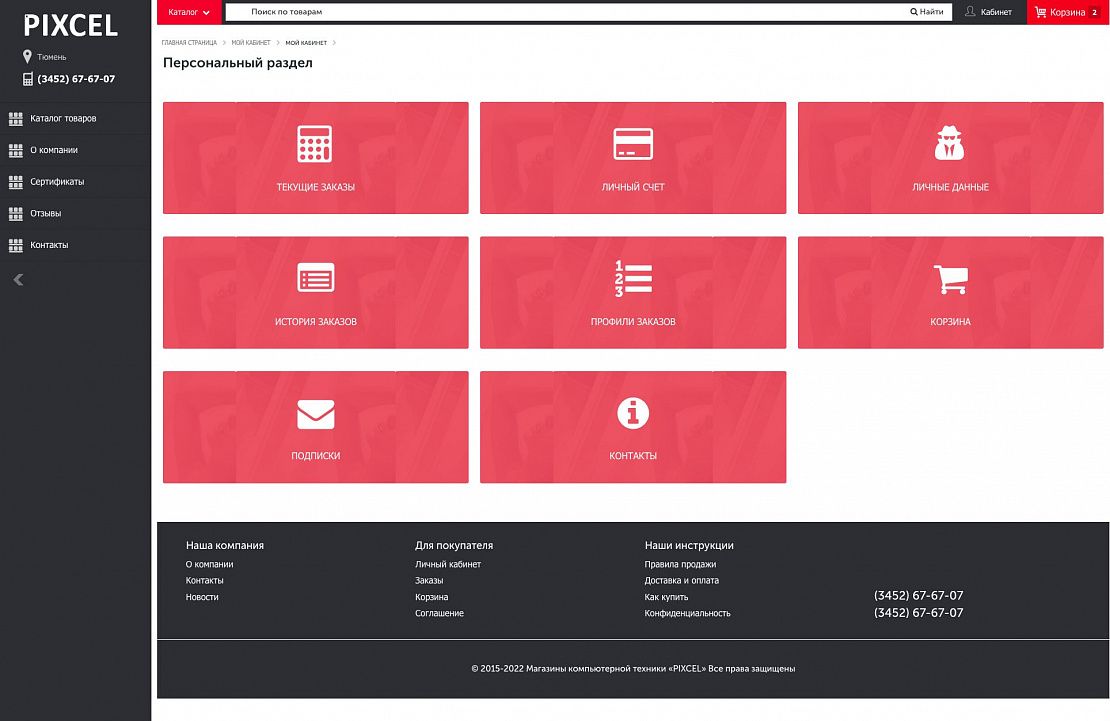Open Каталог товаров in sidebar menu

63,119
